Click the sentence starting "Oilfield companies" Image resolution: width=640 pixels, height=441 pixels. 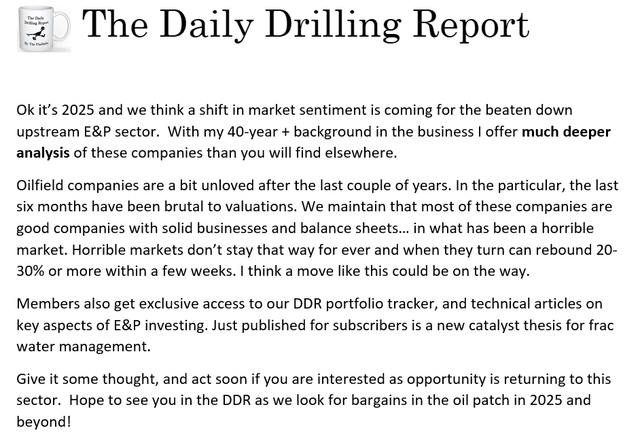[x=250, y=185]
